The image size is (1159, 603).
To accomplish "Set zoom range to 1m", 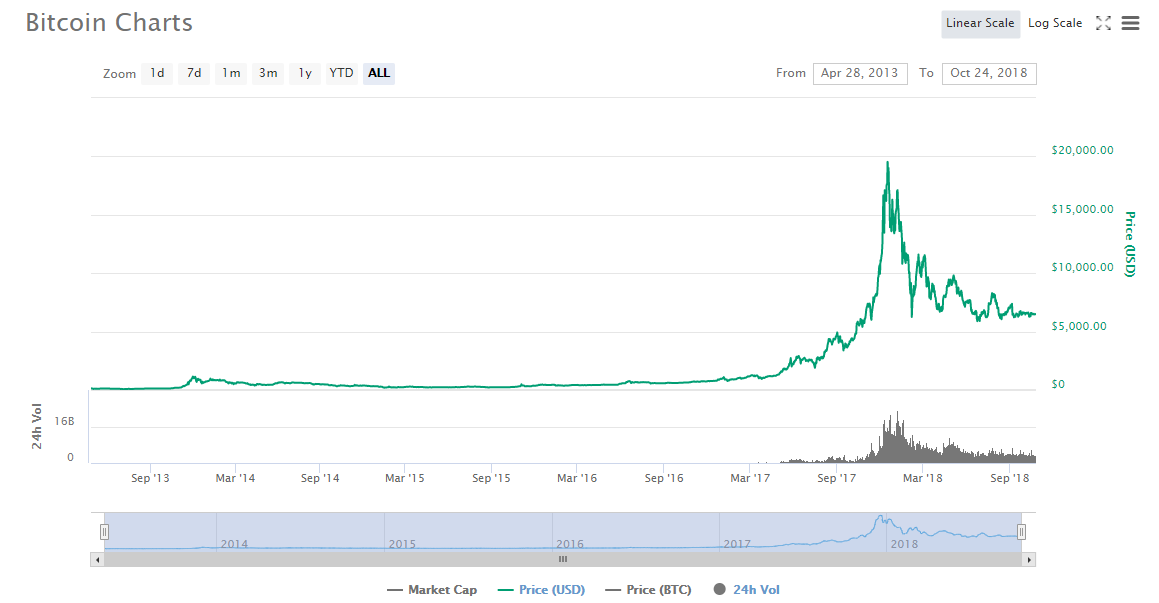I will [x=231, y=73].
